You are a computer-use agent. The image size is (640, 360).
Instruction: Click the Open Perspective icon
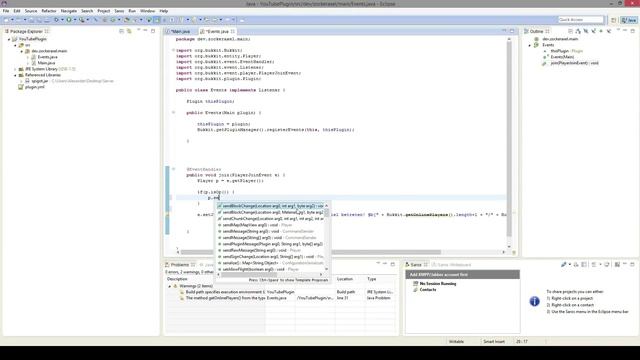pos(613,20)
